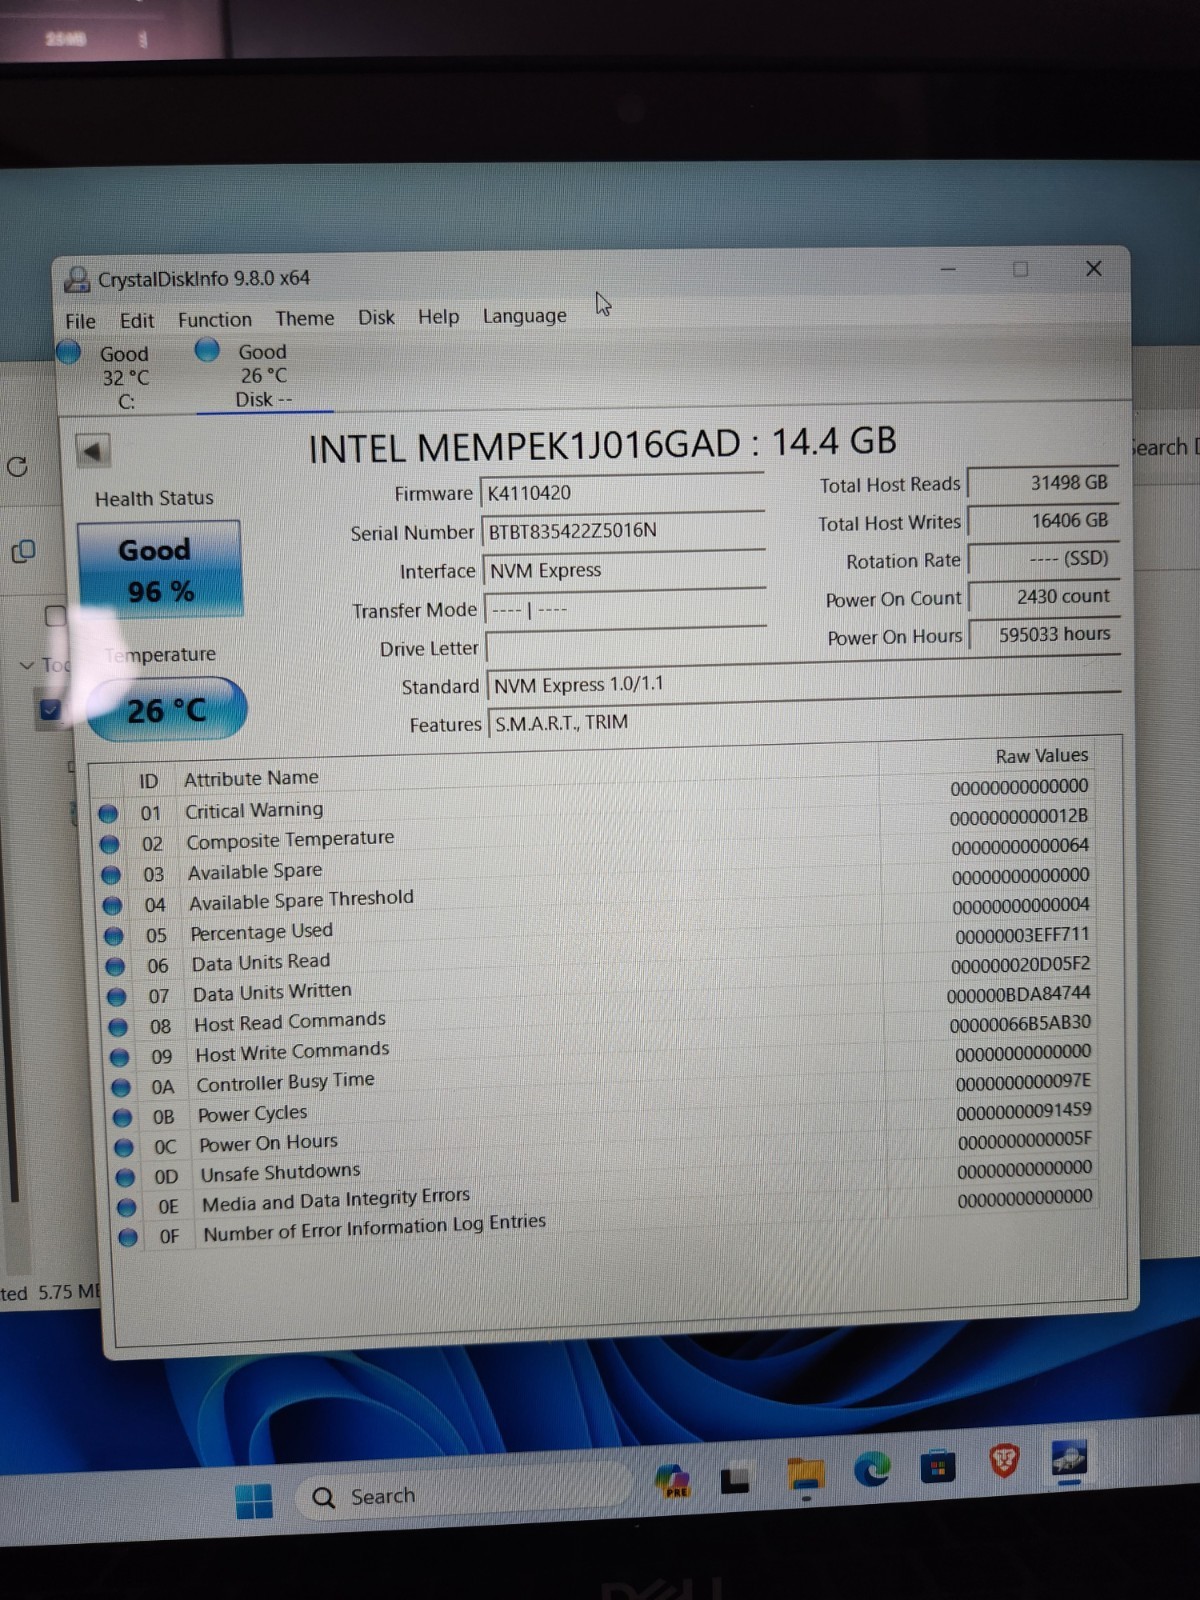Image resolution: width=1200 pixels, height=1600 pixels.
Task: Select the C: drive Good 32 °C tab
Action: pos(124,378)
